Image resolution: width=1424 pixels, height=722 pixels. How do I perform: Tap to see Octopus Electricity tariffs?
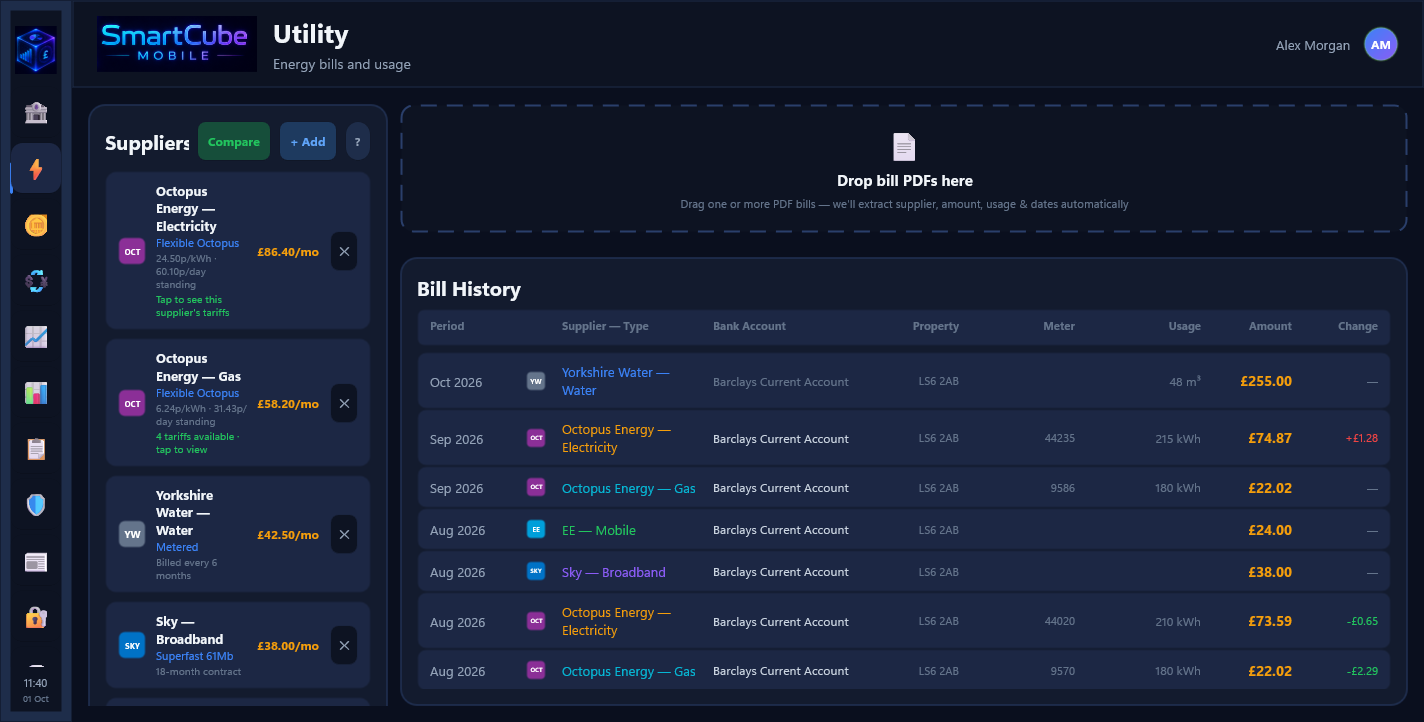193,306
